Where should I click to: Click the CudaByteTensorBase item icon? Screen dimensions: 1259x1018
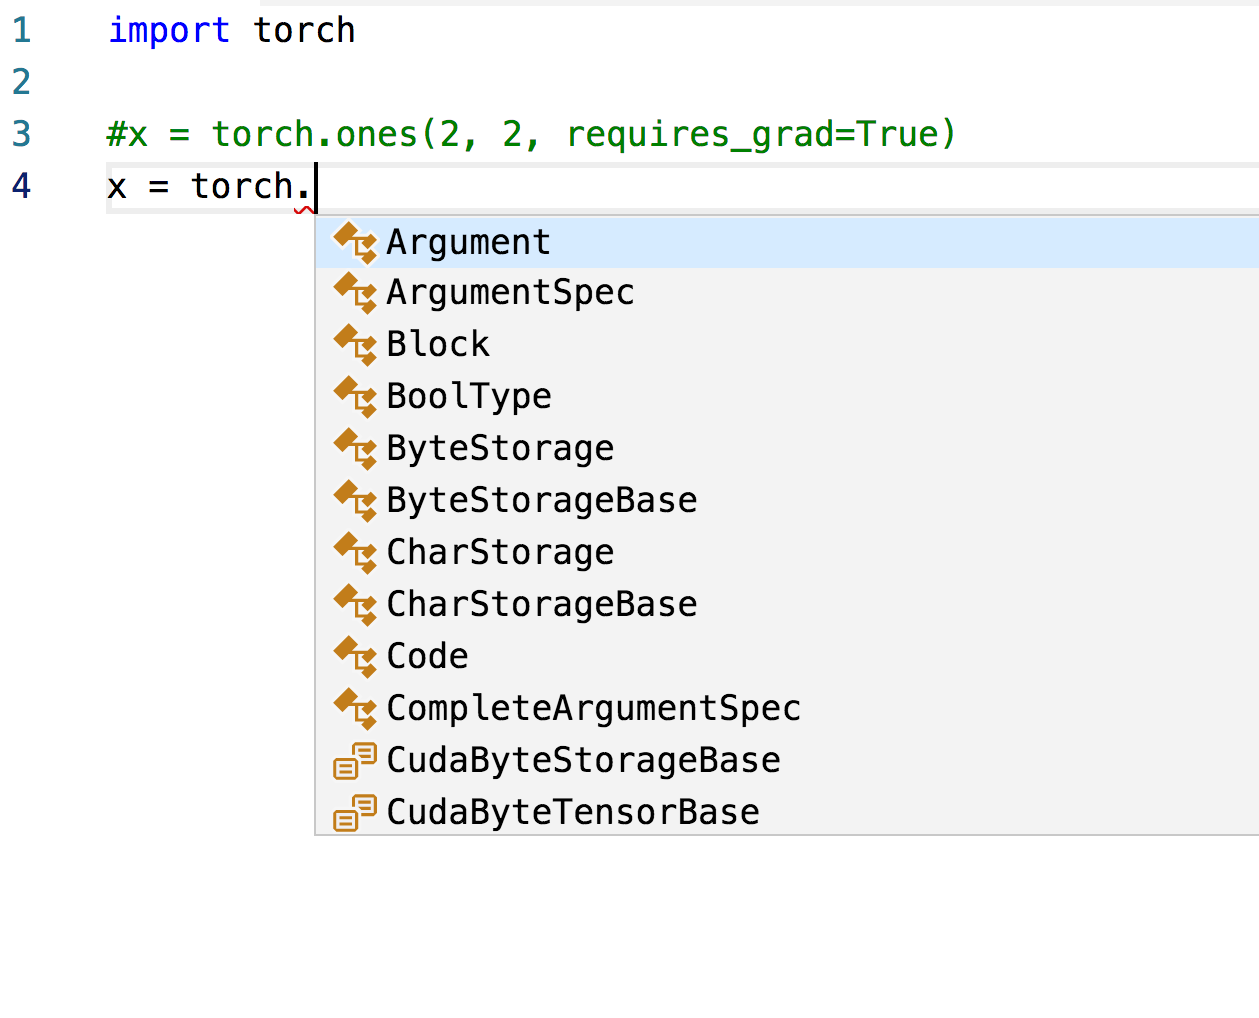click(355, 813)
